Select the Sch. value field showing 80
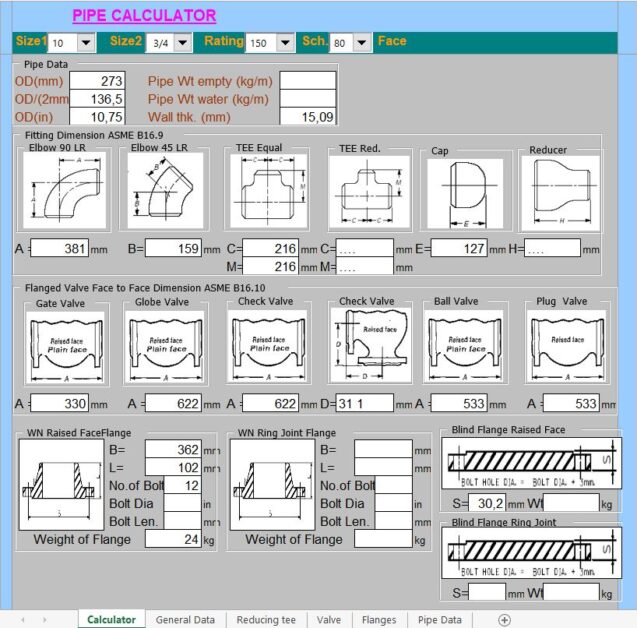The width and height of the screenshot is (637, 628). tap(342, 43)
